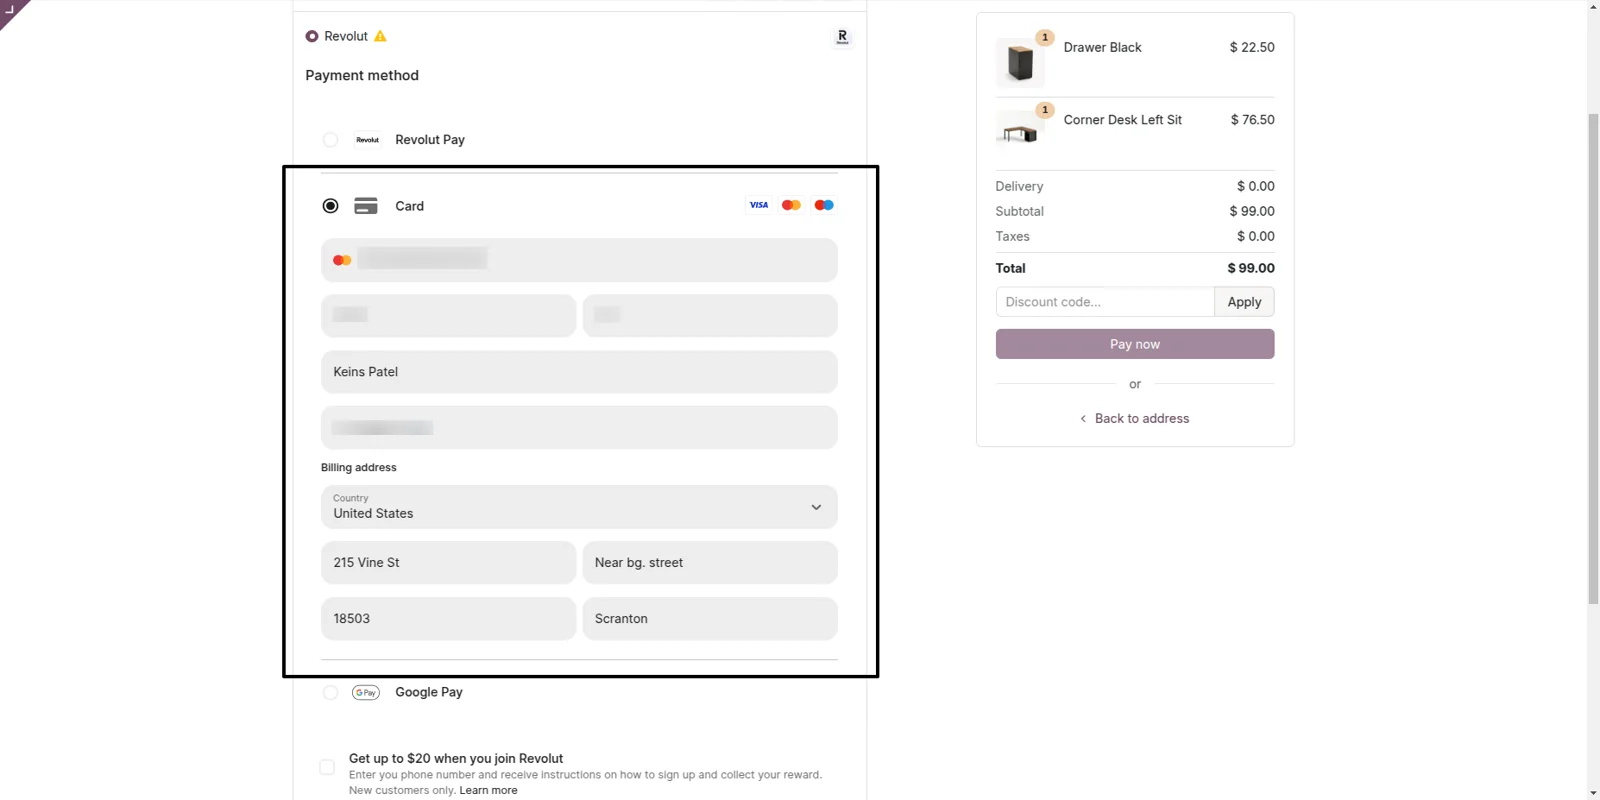Click the Delivery cost $ 0.00
Screen dimensions: 1600x800
1256,186
